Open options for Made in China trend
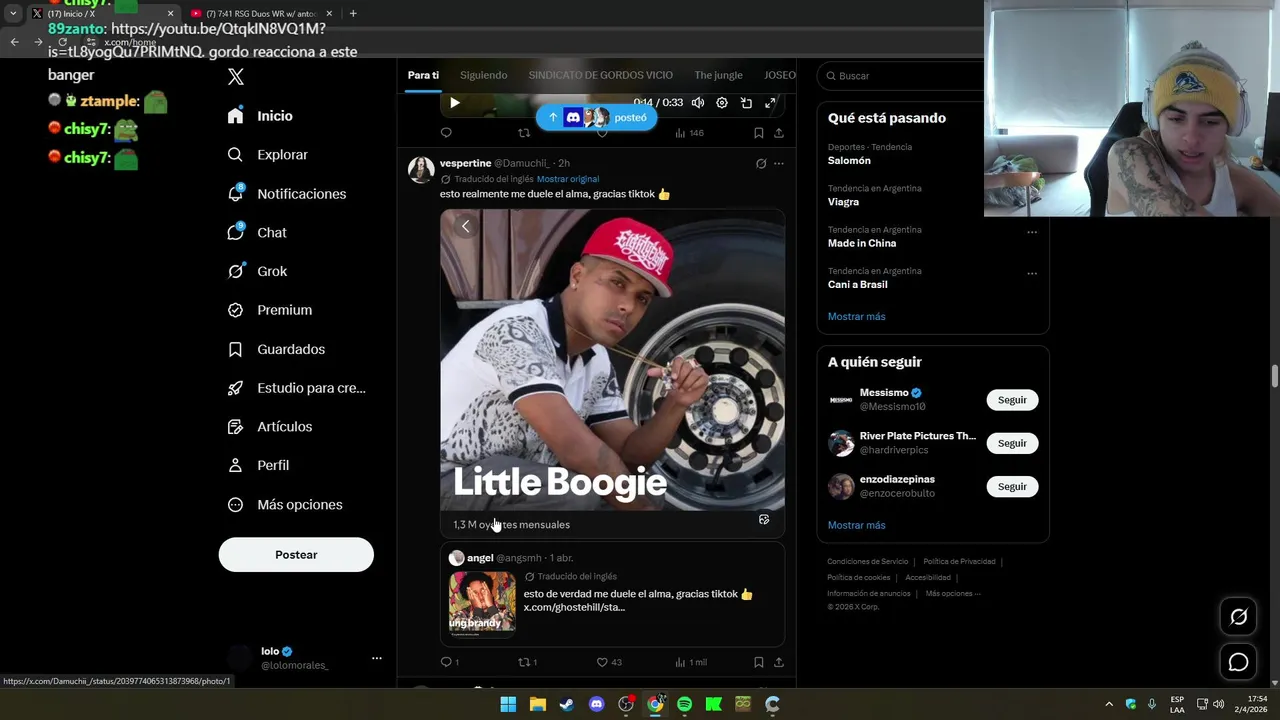This screenshot has width=1280, height=720. 1032,232
